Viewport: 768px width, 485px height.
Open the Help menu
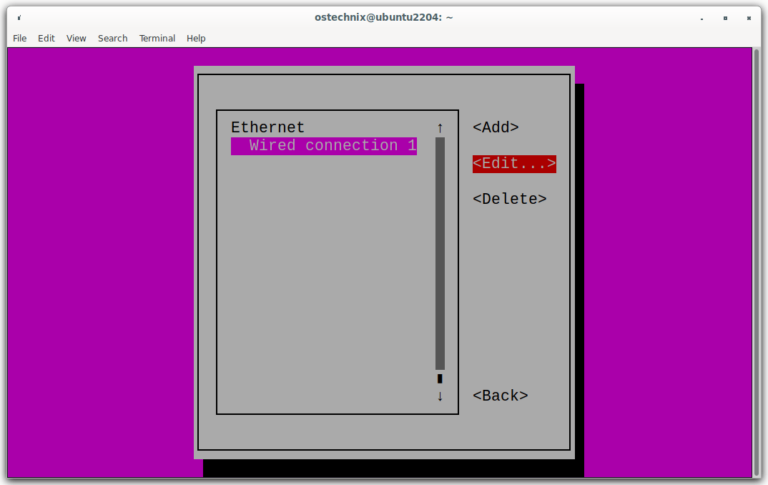pyautogui.click(x=196, y=38)
